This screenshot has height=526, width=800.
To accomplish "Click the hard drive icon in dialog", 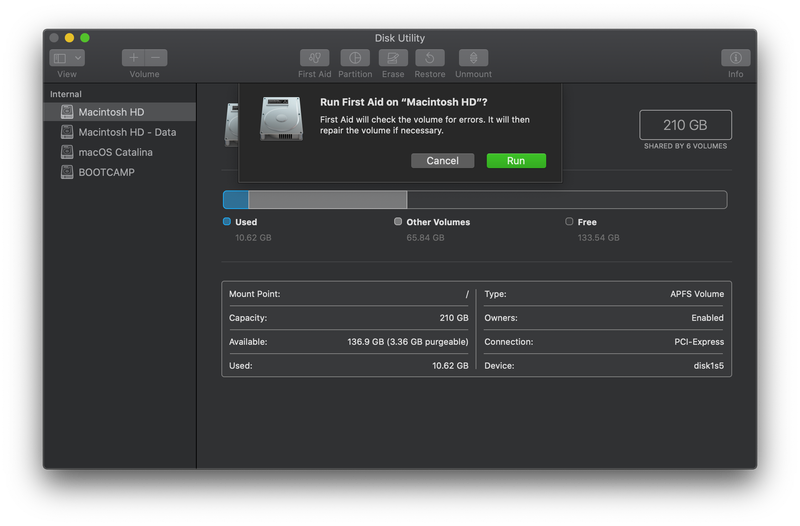I will click(281, 119).
